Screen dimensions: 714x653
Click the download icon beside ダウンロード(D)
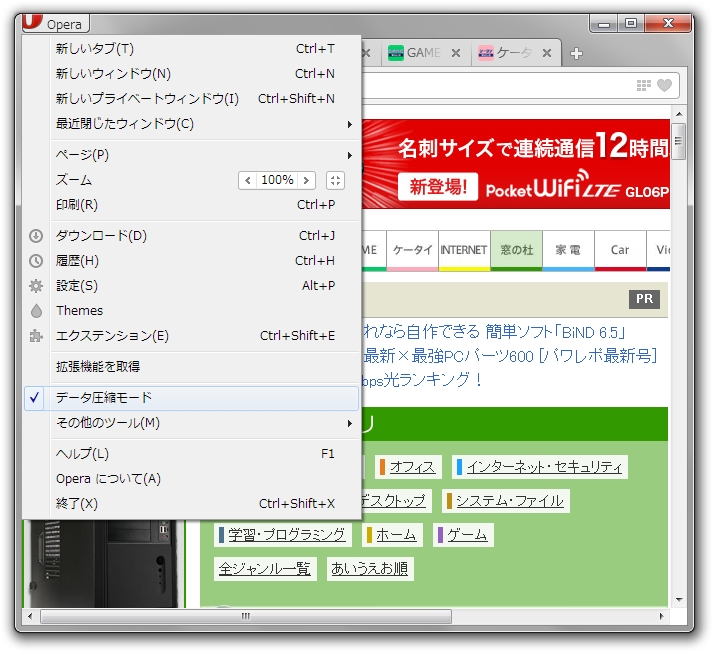pos(36,236)
